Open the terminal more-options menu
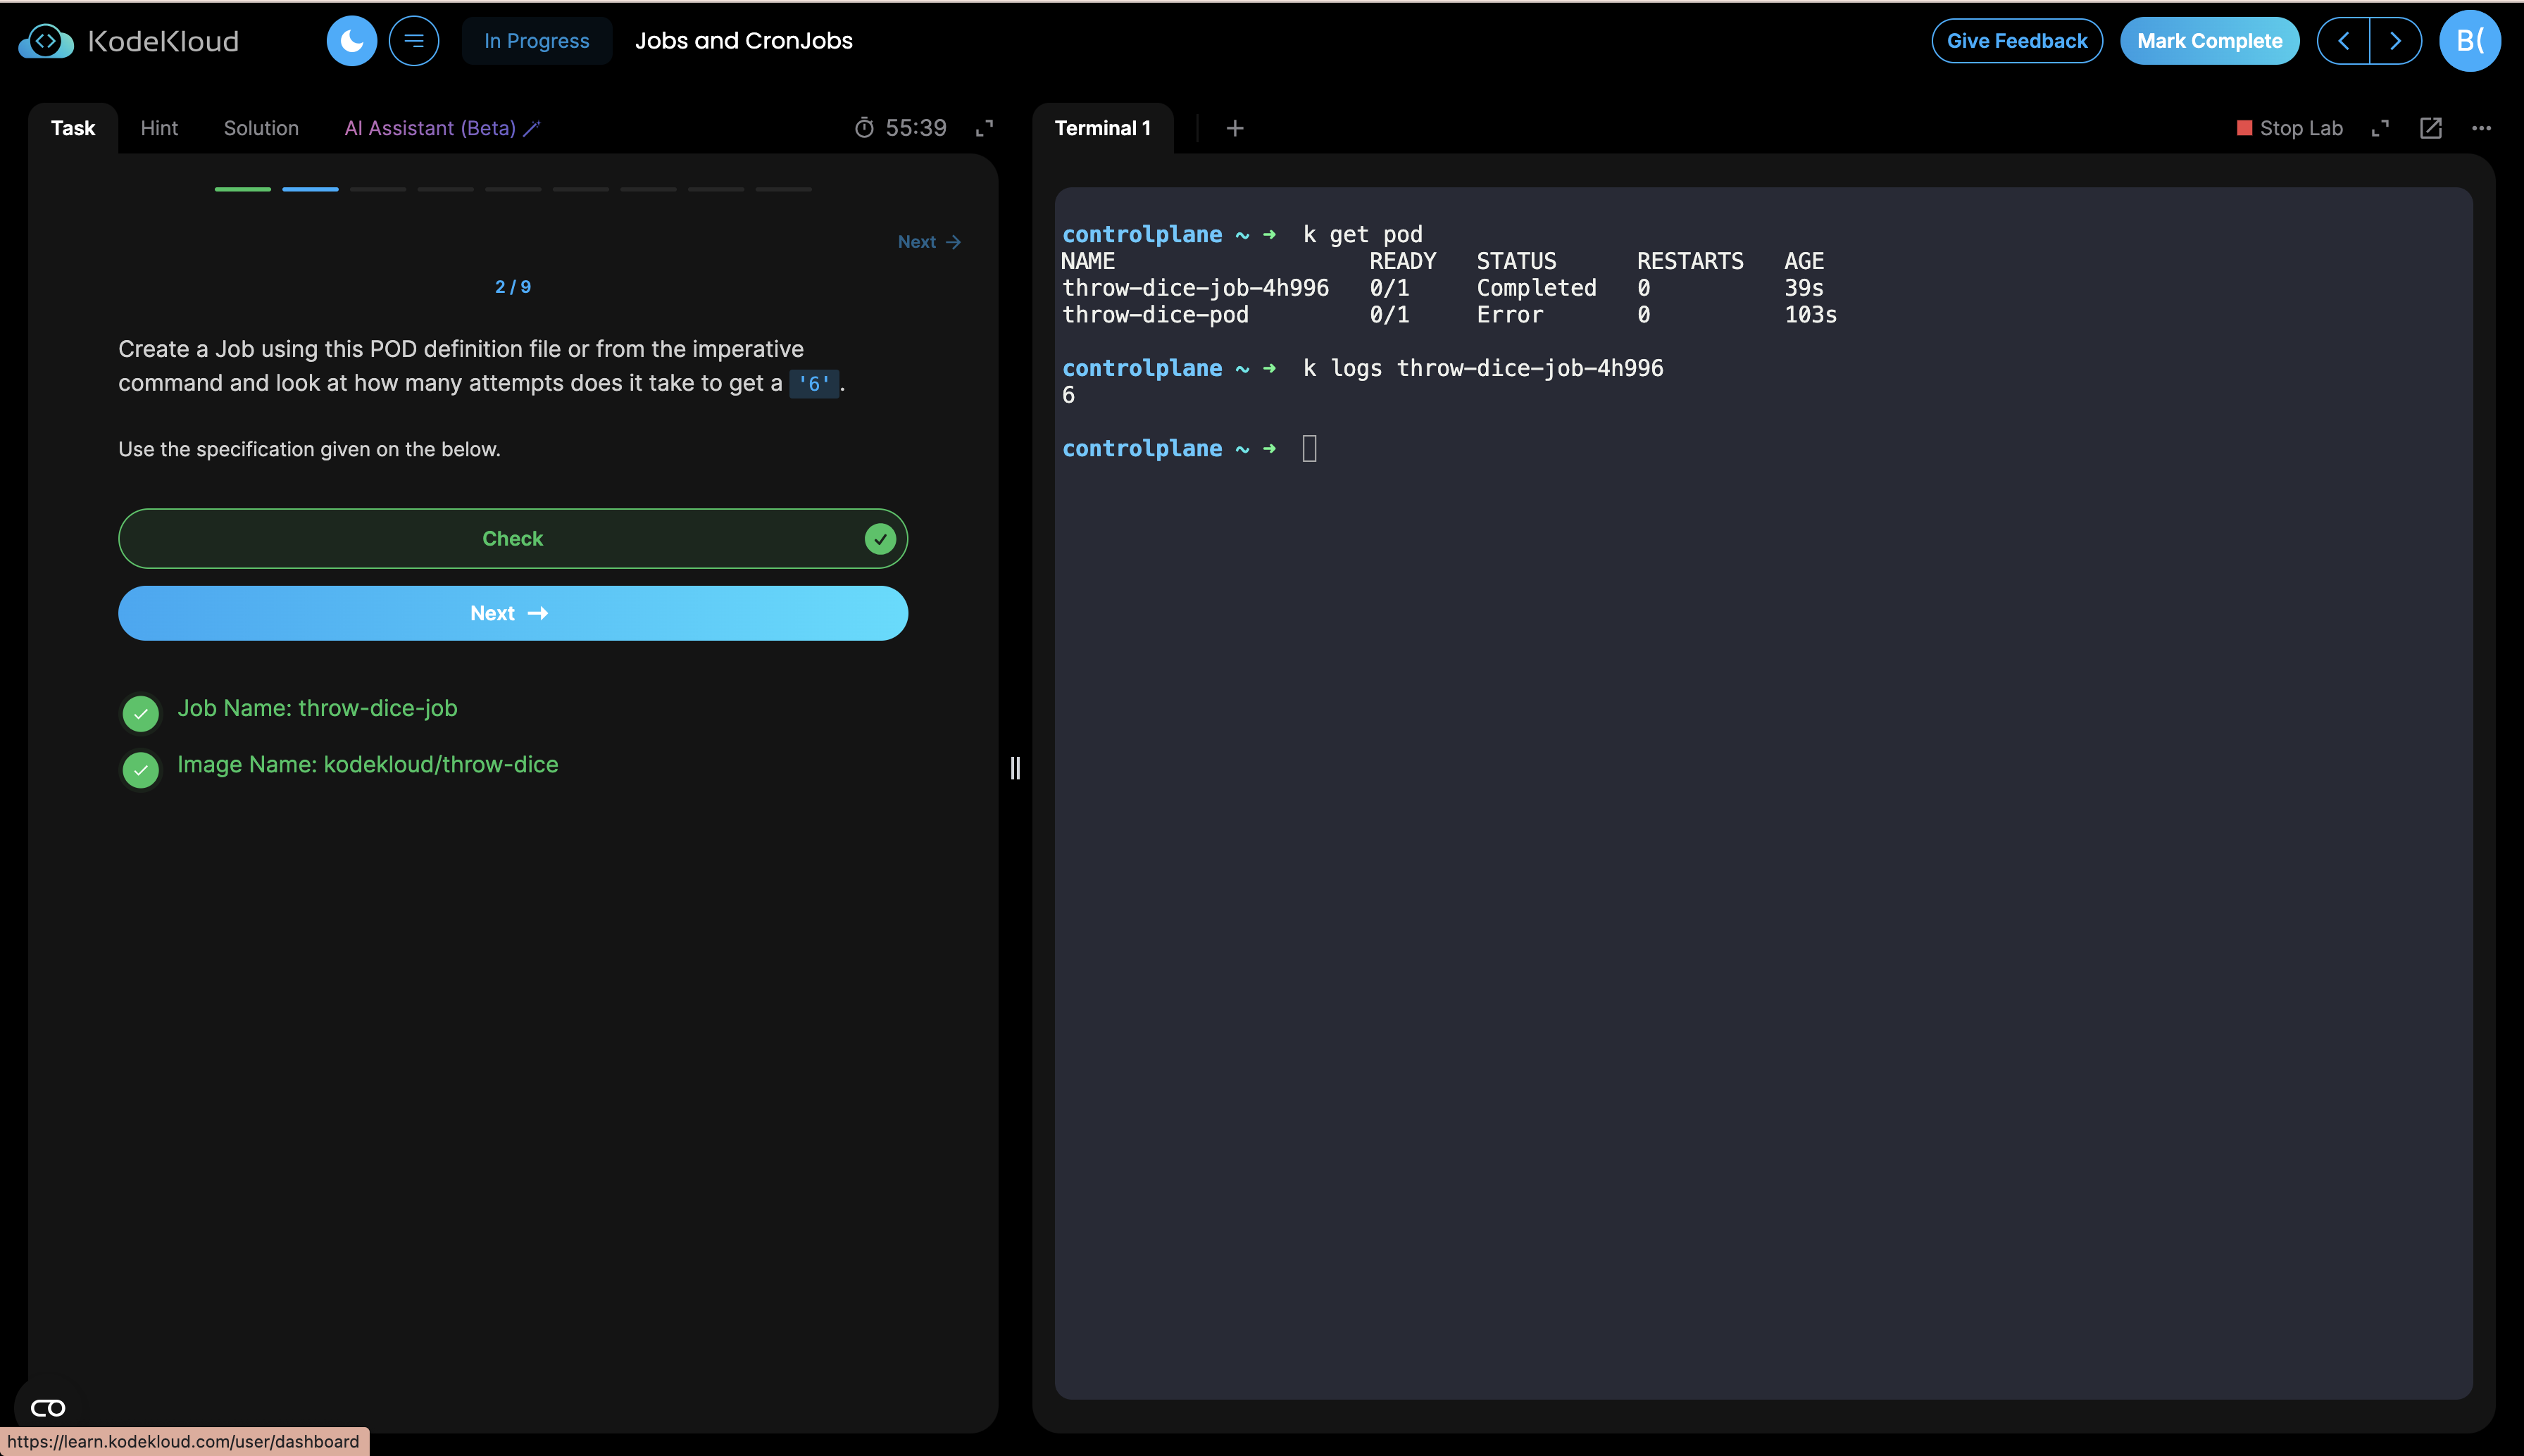The width and height of the screenshot is (2524, 1456). coord(2481,128)
